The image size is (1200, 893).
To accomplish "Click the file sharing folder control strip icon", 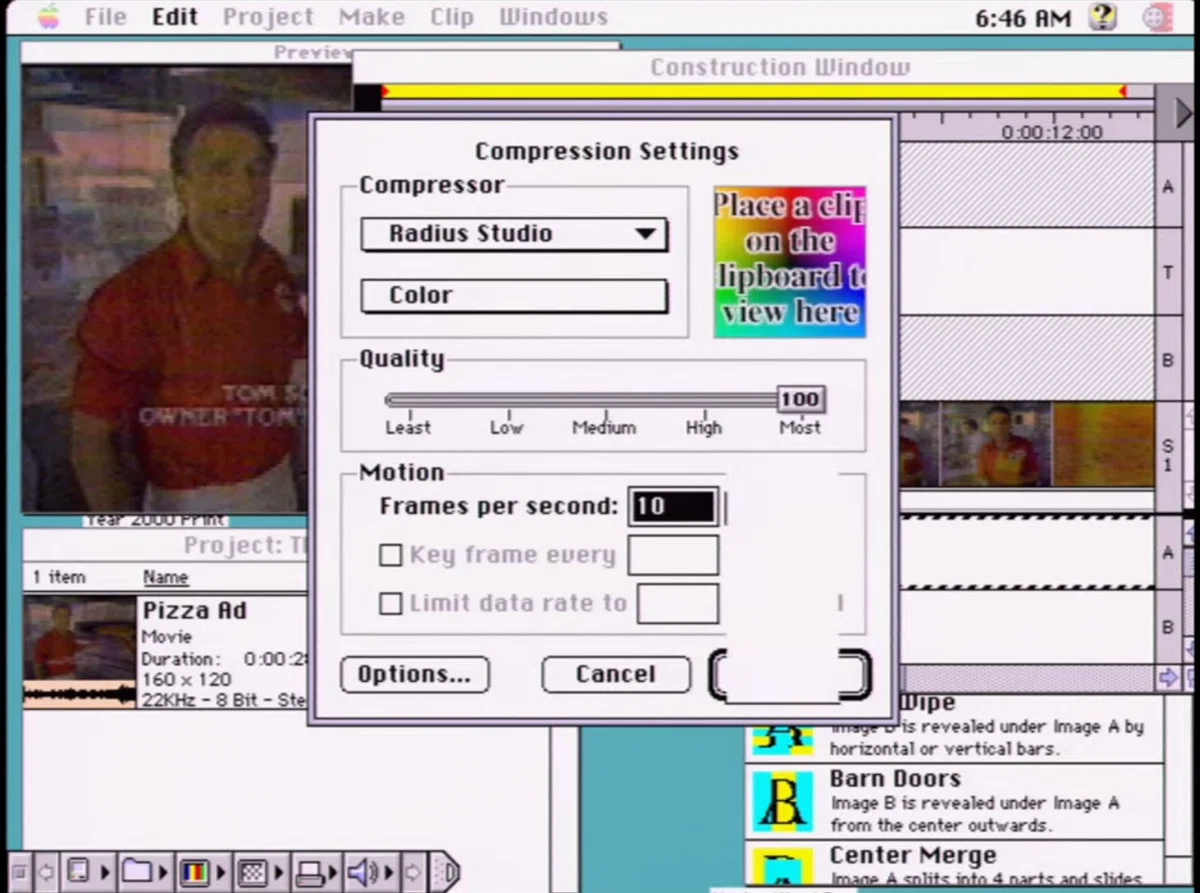I will 136,870.
